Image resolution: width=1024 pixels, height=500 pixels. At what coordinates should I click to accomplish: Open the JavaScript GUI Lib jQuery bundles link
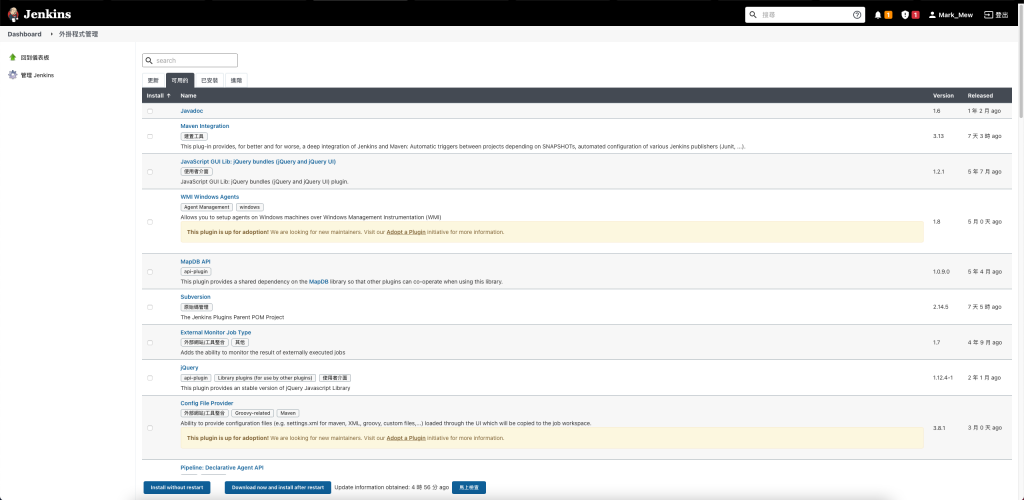[258, 161]
